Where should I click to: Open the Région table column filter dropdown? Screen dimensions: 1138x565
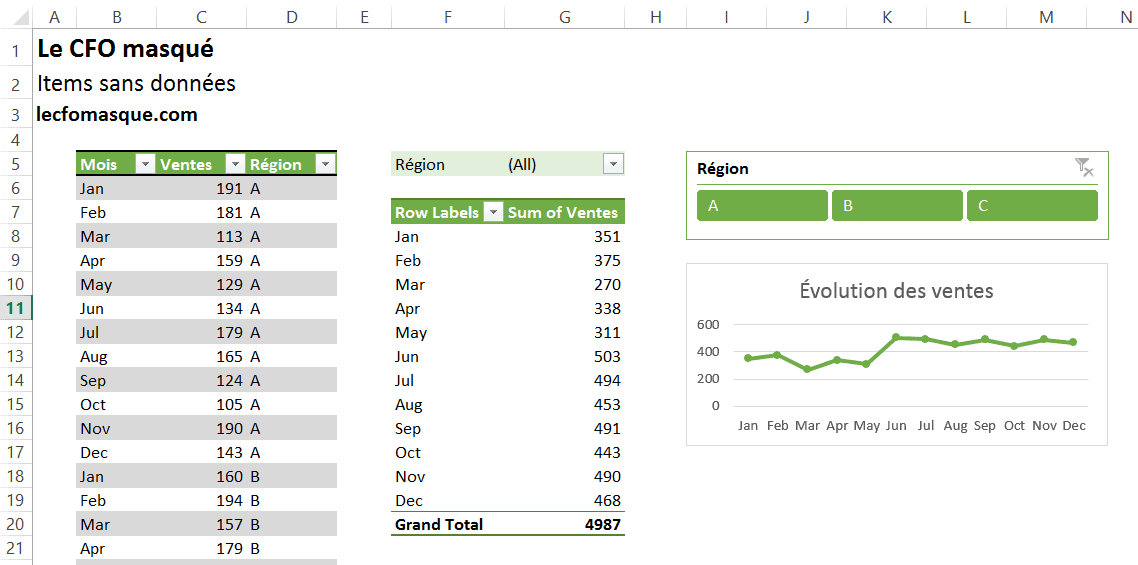point(324,165)
